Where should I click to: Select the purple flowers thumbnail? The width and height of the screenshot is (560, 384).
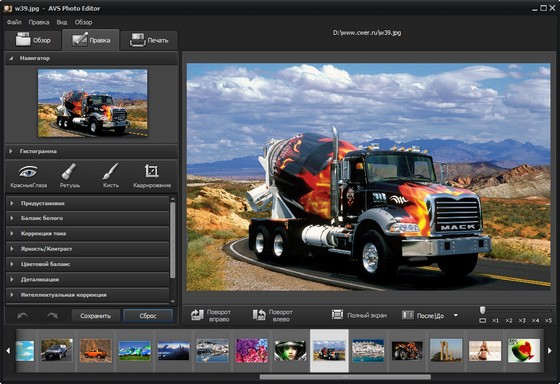[x=251, y=350]
